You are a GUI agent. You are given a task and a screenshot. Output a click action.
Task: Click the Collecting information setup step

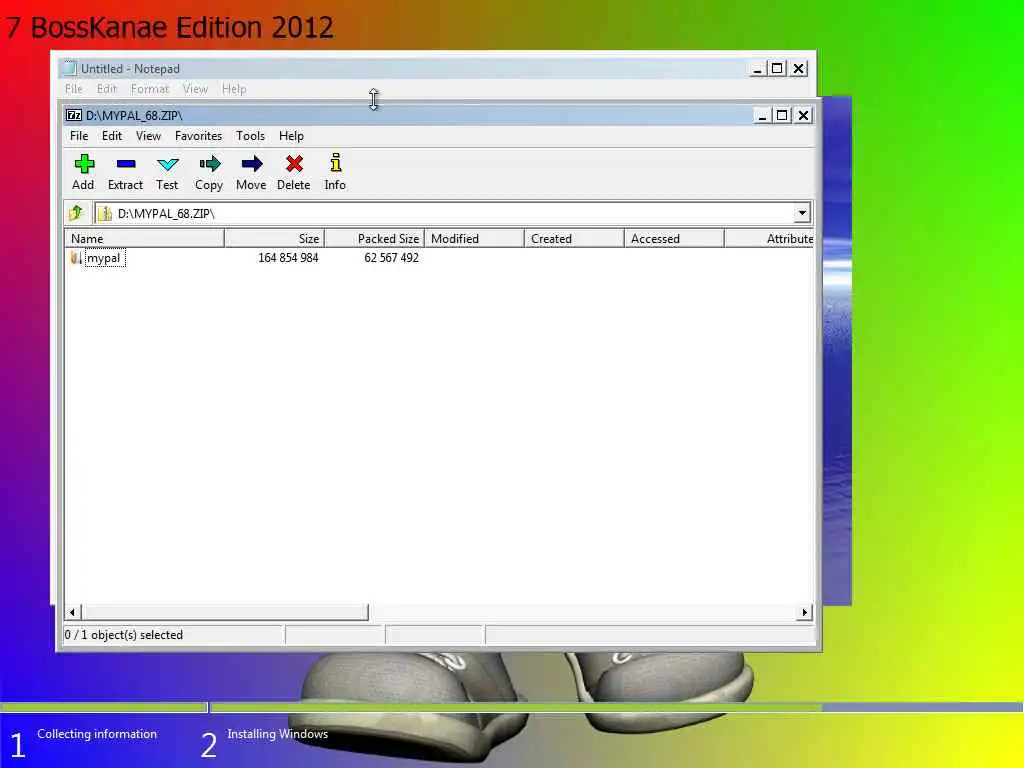(x=97, y=734)
